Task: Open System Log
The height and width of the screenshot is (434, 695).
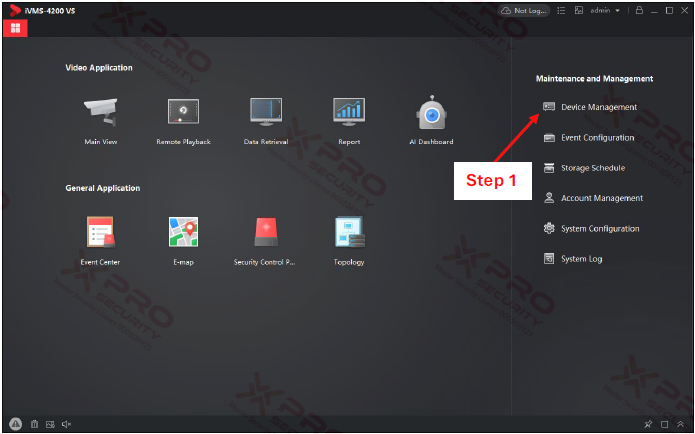Action: (x=573, y=259)
